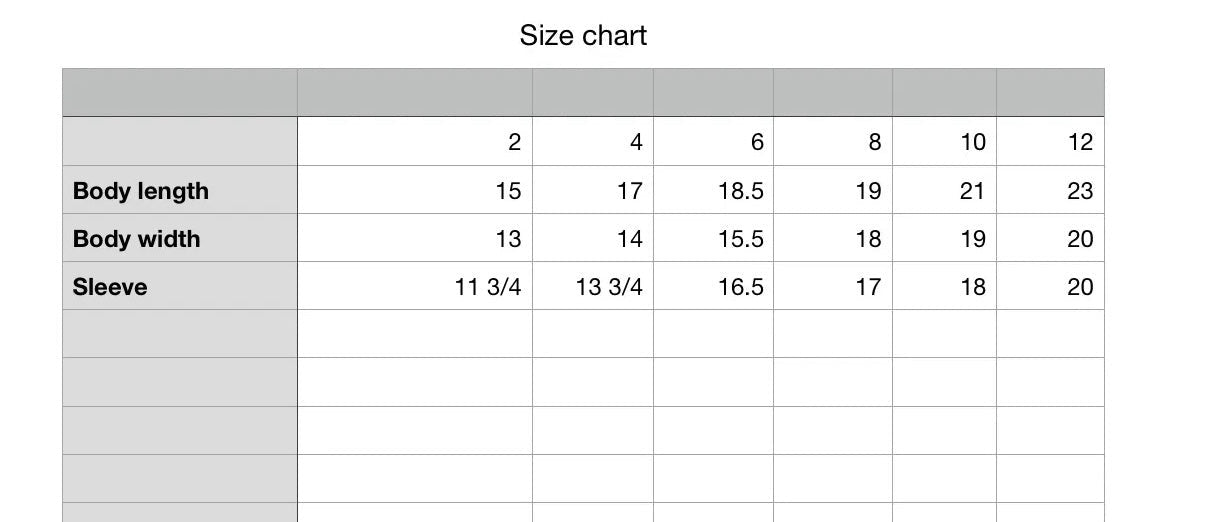
Task: Select the 15.5 body width cell
Action: pos(713,238)
